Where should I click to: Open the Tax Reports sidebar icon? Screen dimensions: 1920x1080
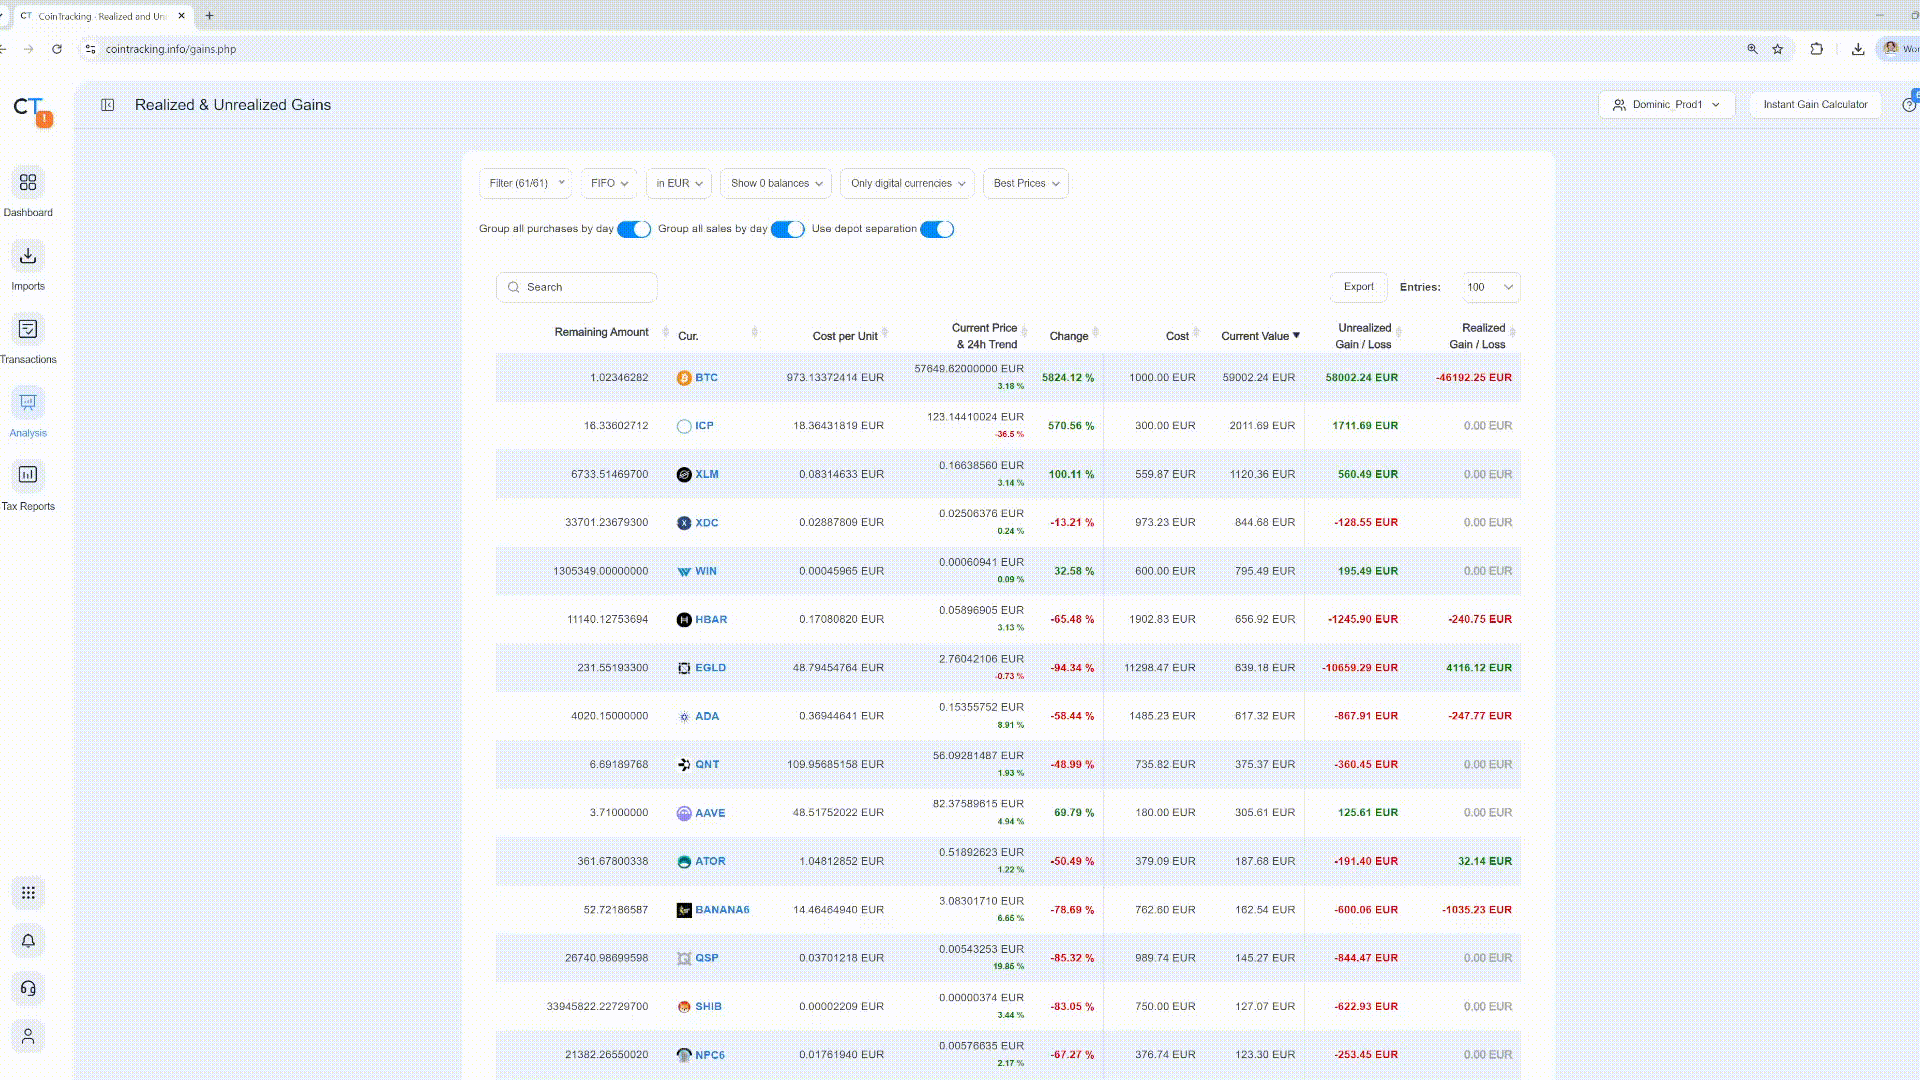28,475
